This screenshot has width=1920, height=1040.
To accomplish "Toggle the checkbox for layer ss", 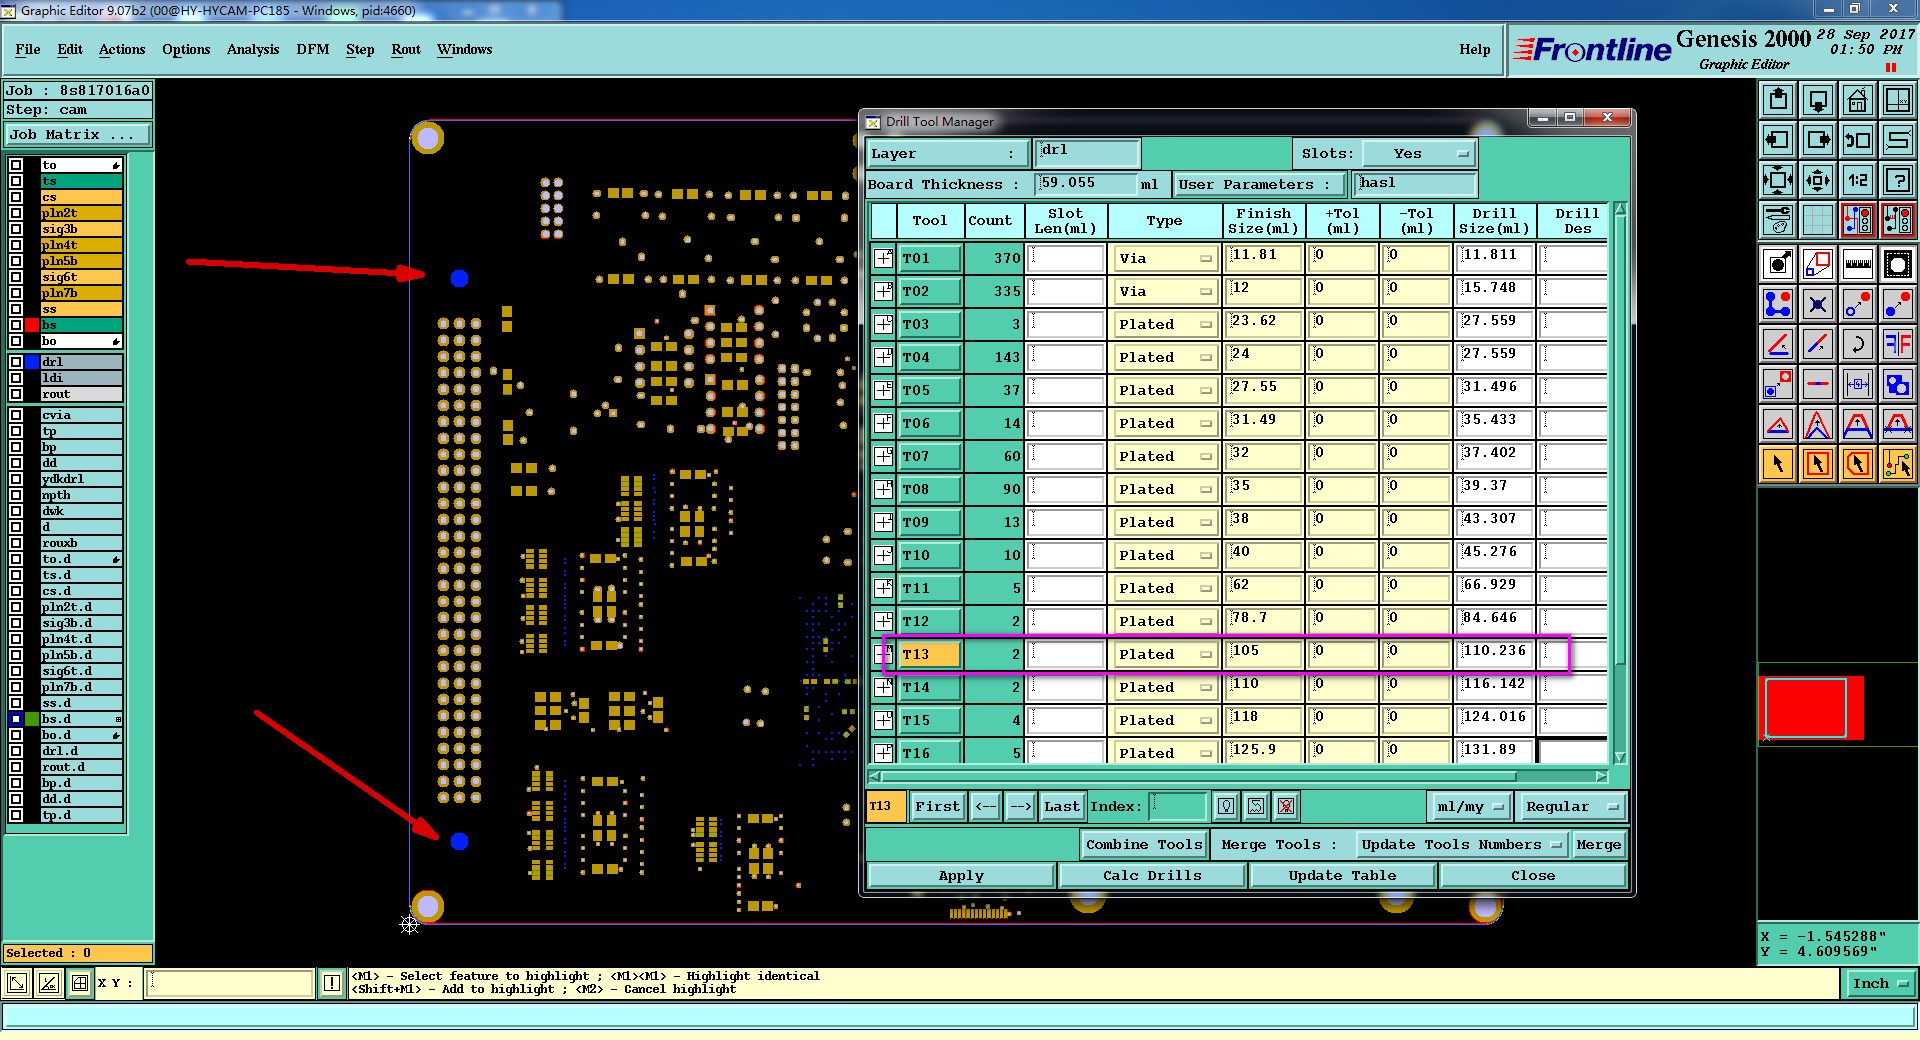I will click(16, 309).
